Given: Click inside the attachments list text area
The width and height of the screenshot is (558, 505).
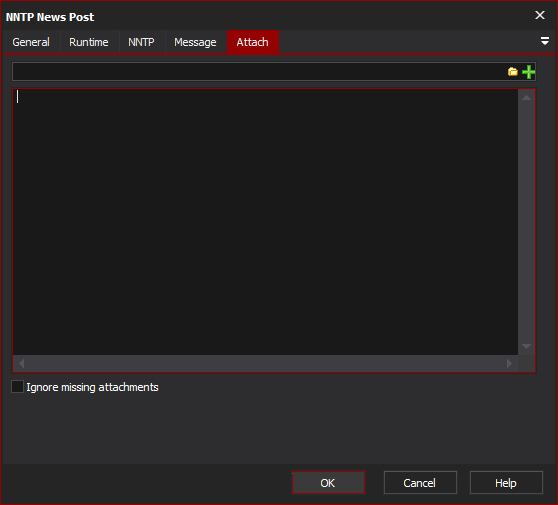Looking at the screenshot, I should [265, 221].
